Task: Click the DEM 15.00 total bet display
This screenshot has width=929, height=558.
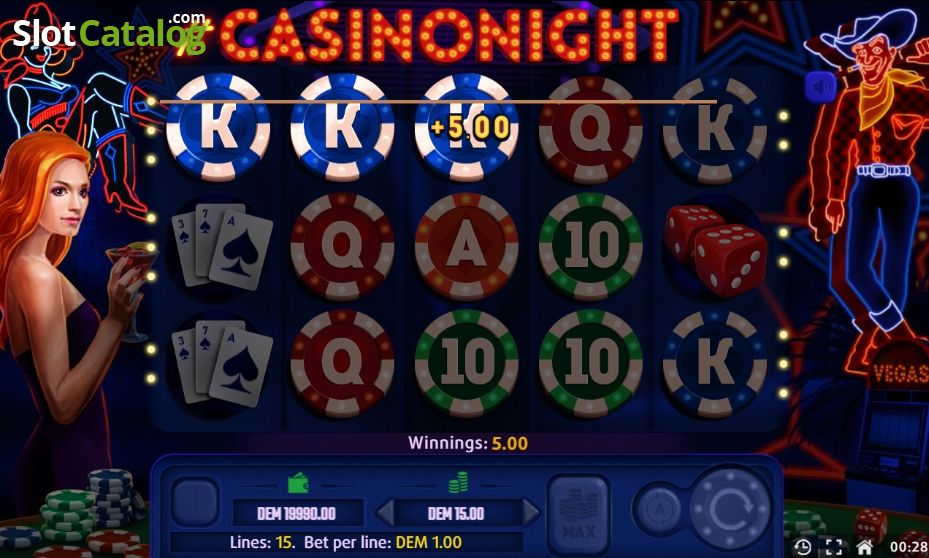Action: click(x=457, y=513)
